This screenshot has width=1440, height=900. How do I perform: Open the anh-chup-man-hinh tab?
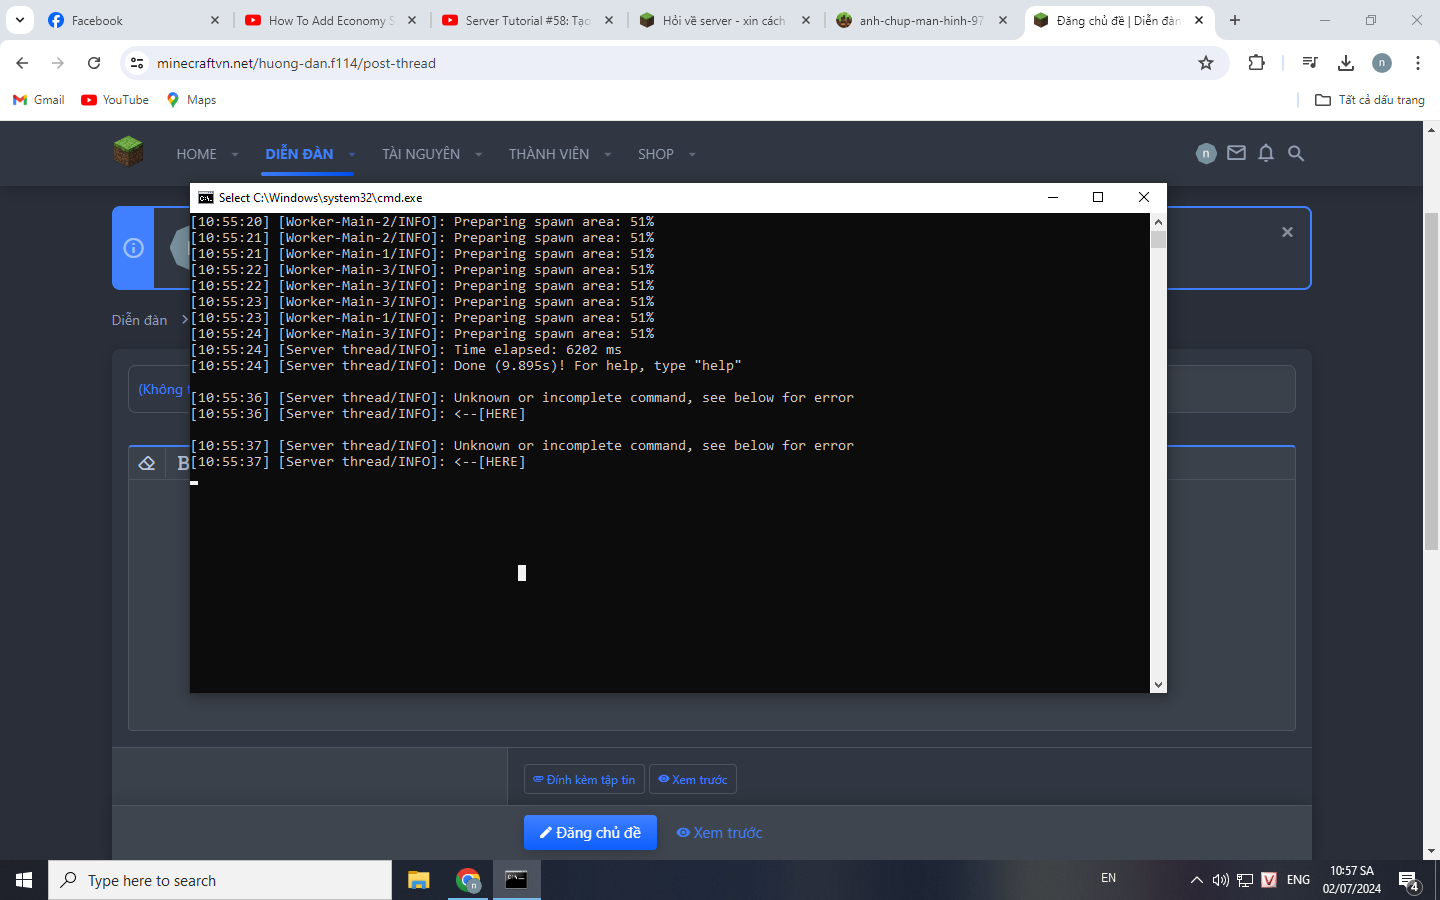coord(922,20)
